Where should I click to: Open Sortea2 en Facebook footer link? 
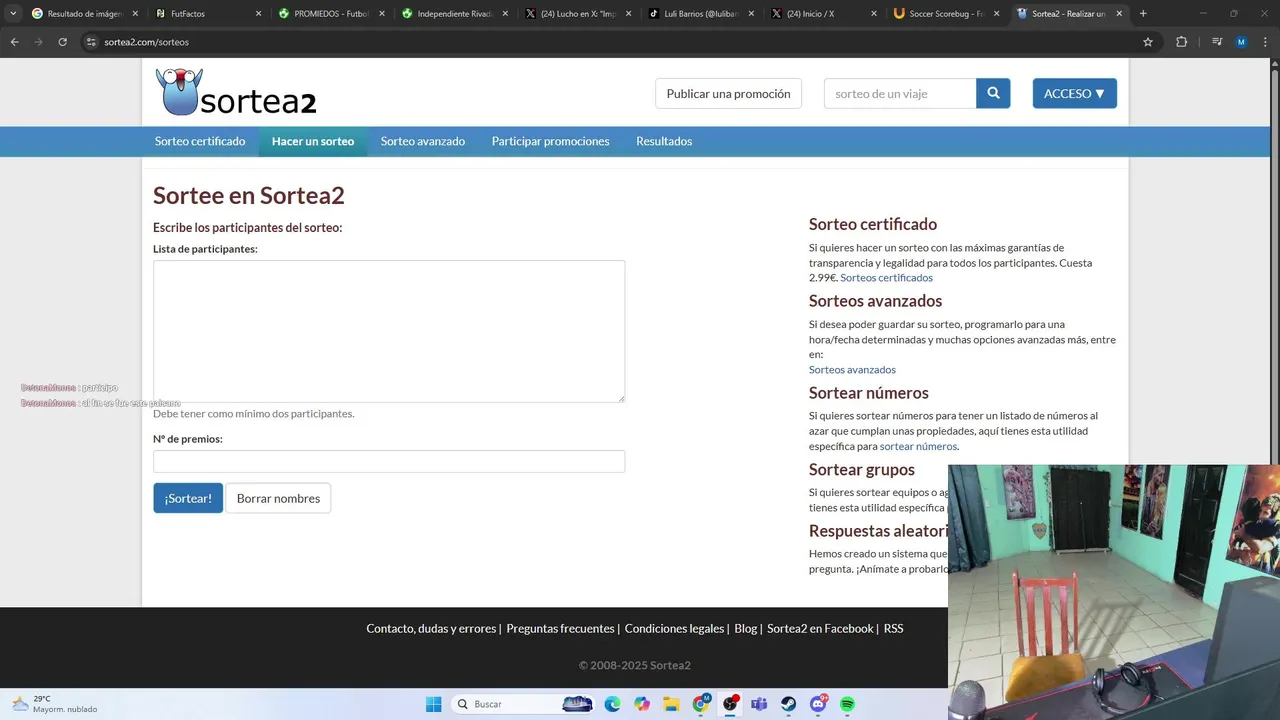(x=820, y=629)
